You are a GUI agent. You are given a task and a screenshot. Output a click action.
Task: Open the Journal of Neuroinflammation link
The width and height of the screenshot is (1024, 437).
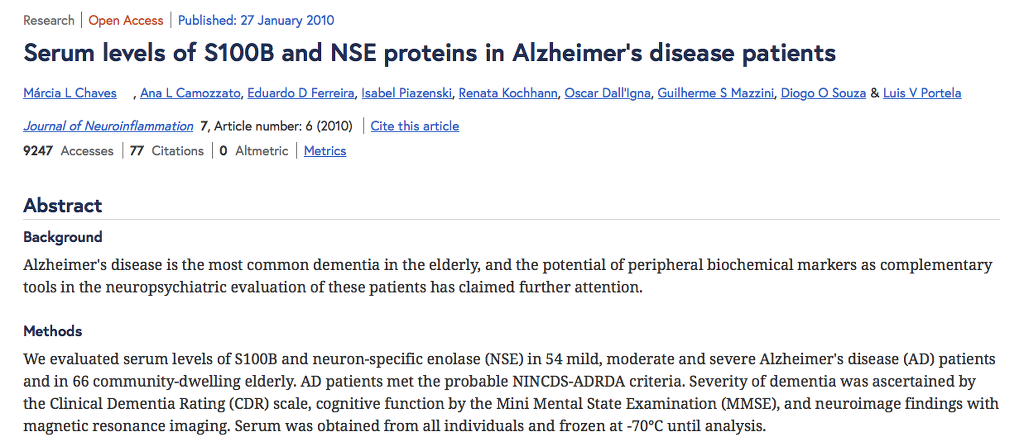point(108,126)
